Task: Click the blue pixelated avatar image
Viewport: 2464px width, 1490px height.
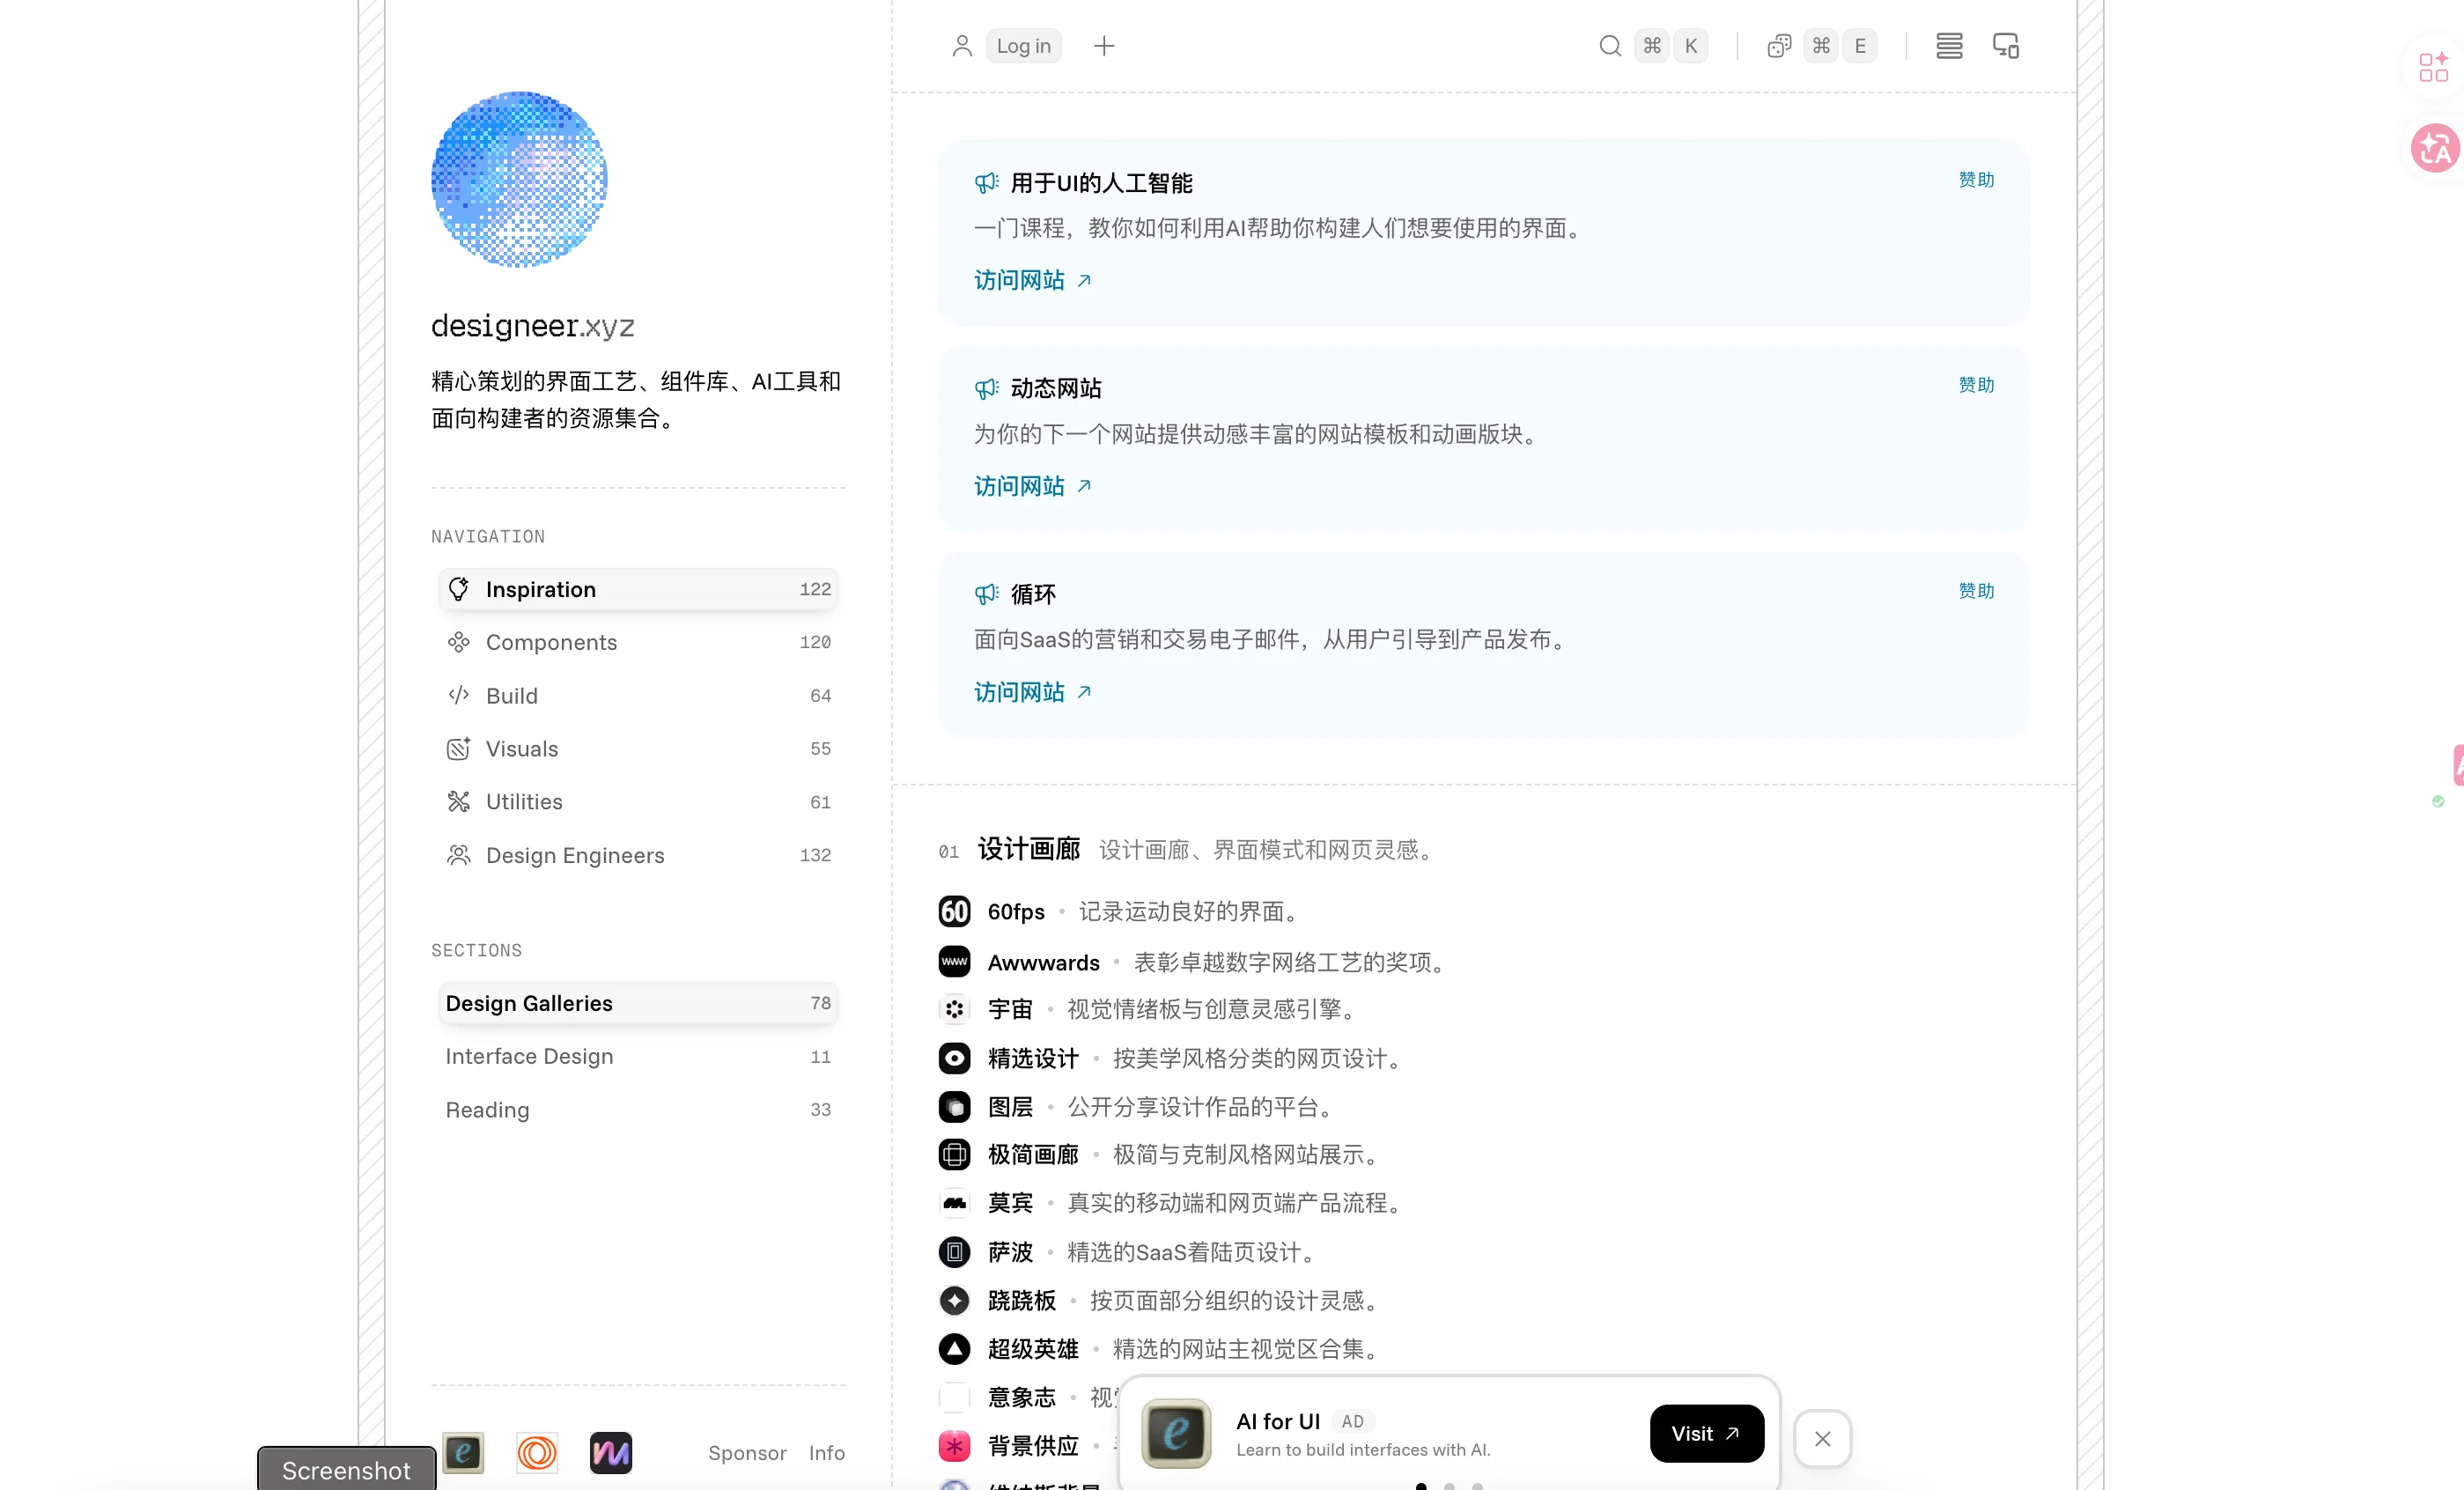Action: click(x=519, y=180)
